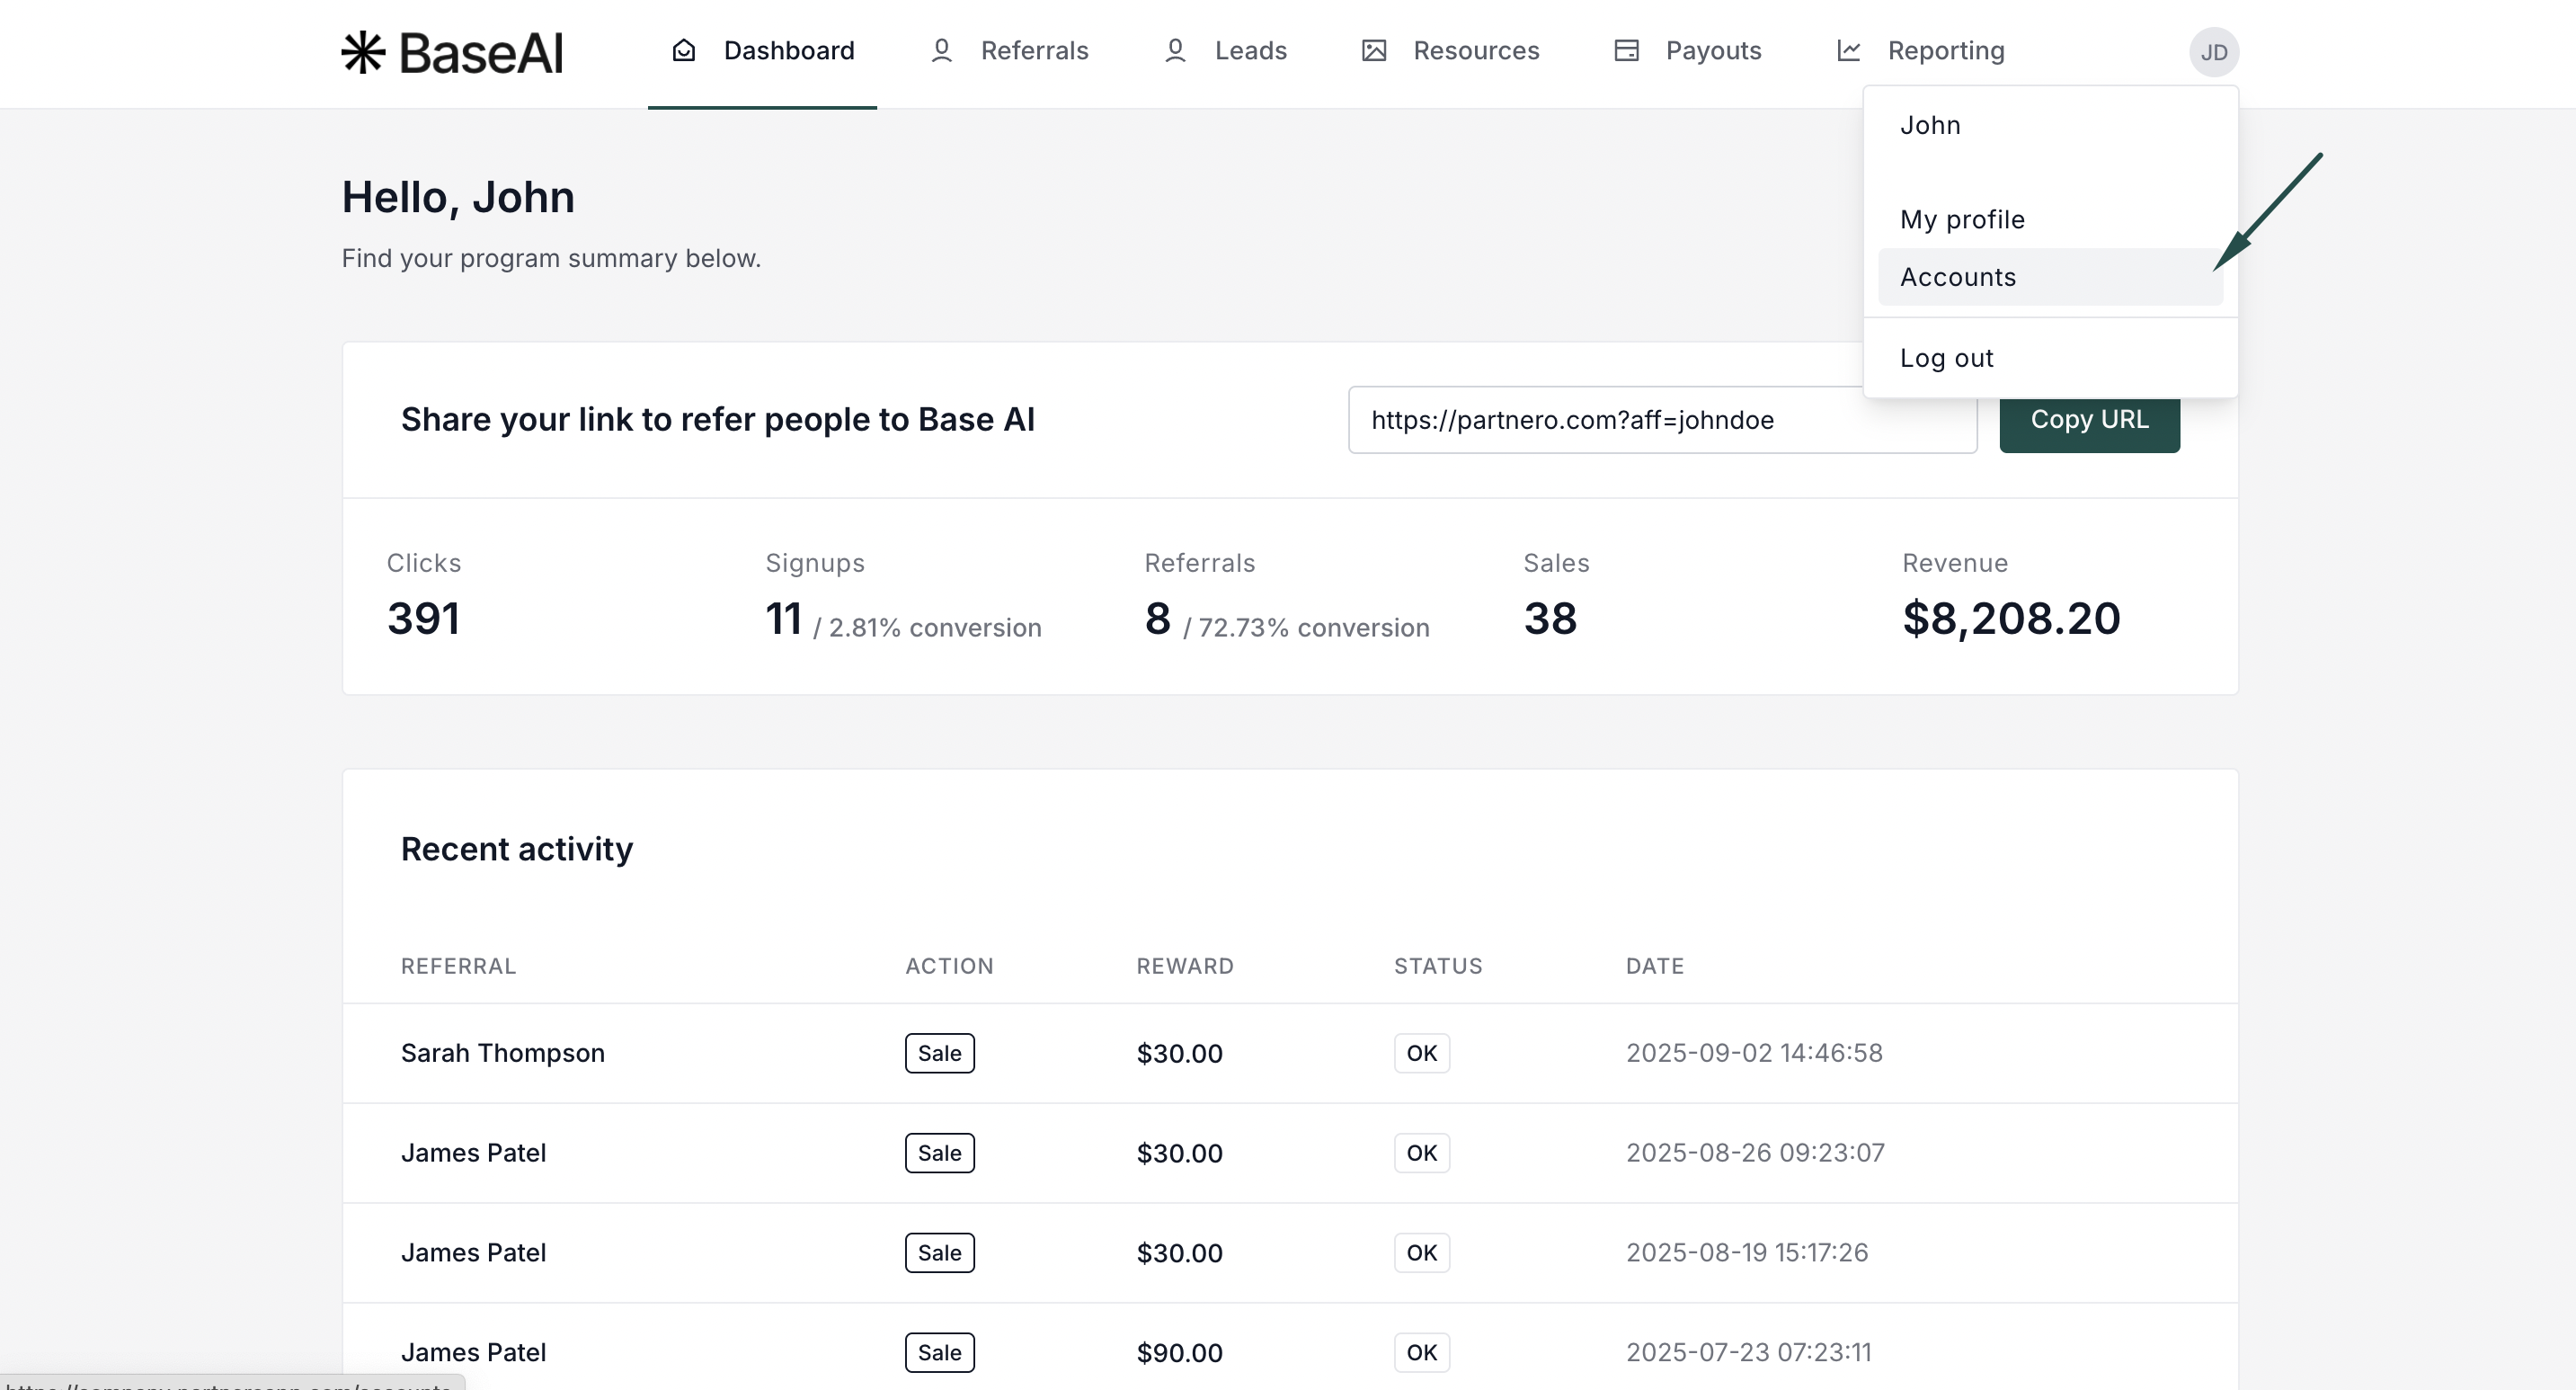Viewport: 2576px width, 1390px height.
Task: Select Log out menu entry
Action: point(1946,358)
